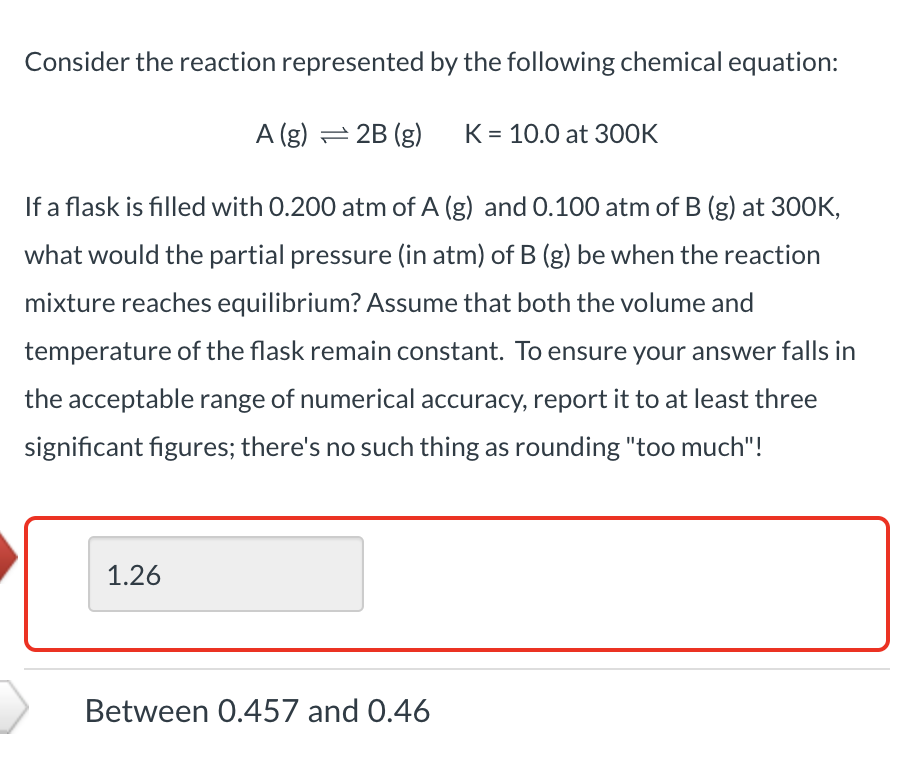Click the text 'Between 0.457 and 0.46'

click(x=257, y=710)
